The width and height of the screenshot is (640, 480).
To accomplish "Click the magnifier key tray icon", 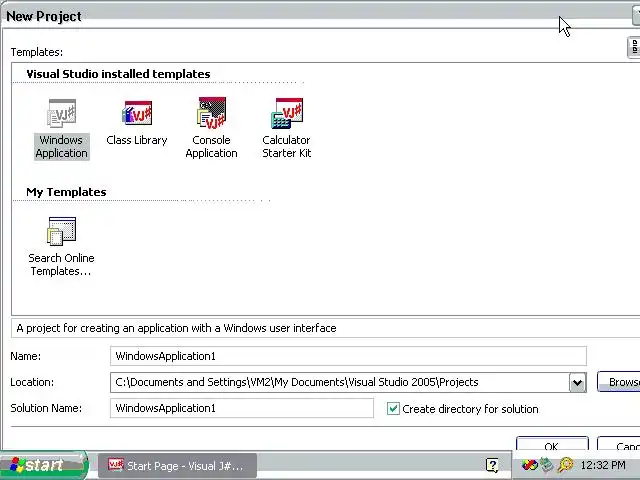I will pyautogui.click(x=565, y=465).
